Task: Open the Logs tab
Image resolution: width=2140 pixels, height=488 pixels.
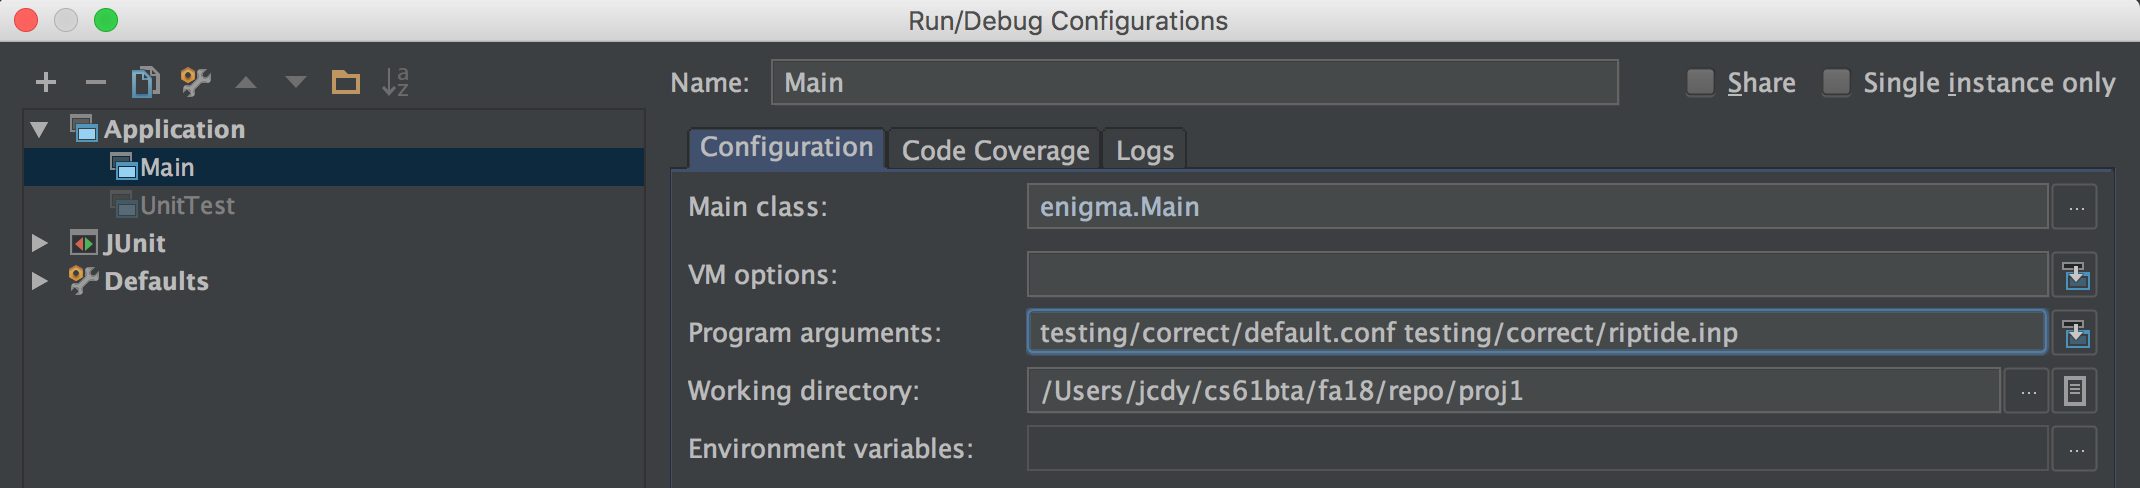Action: (1144, 150)
